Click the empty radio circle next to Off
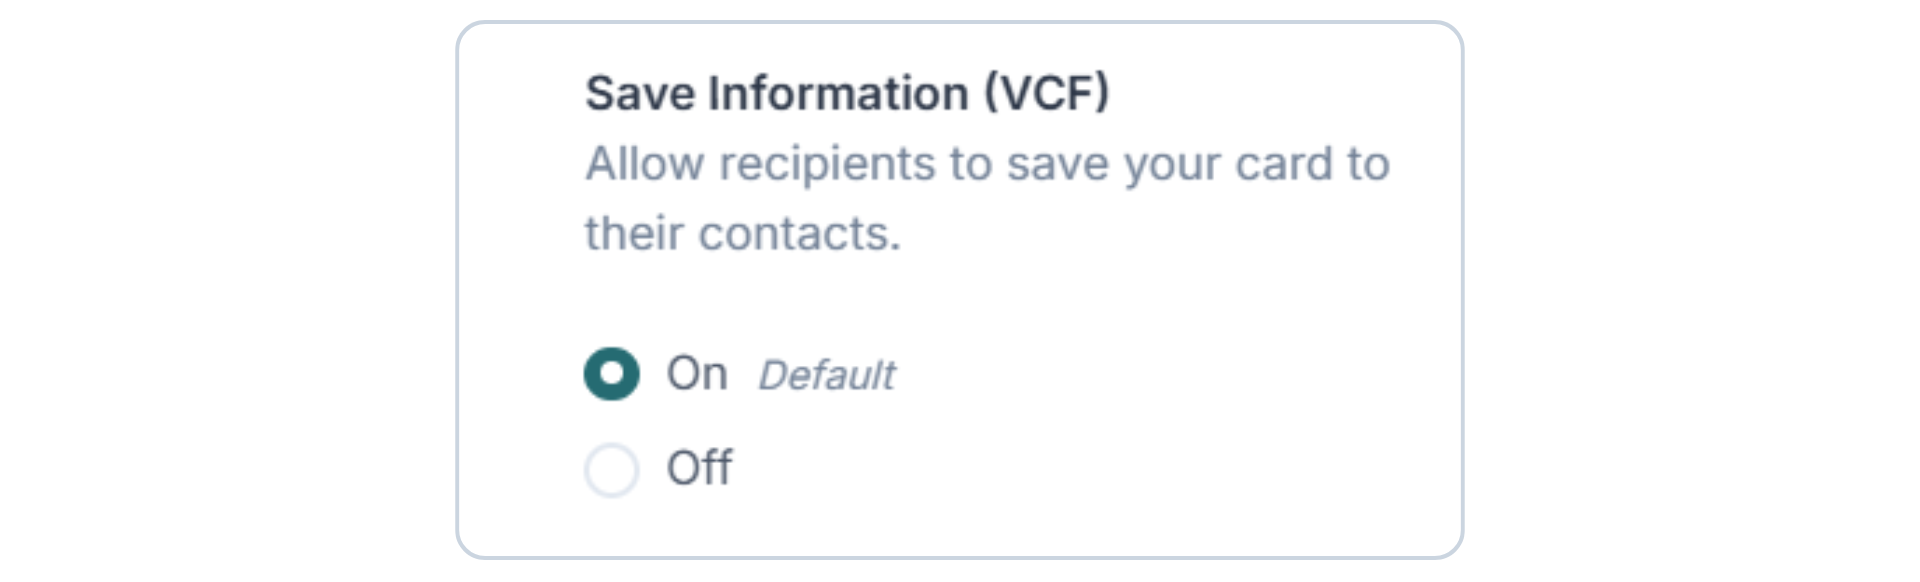The height and width of the screenshot is (582, 1920). coord(611,465)
